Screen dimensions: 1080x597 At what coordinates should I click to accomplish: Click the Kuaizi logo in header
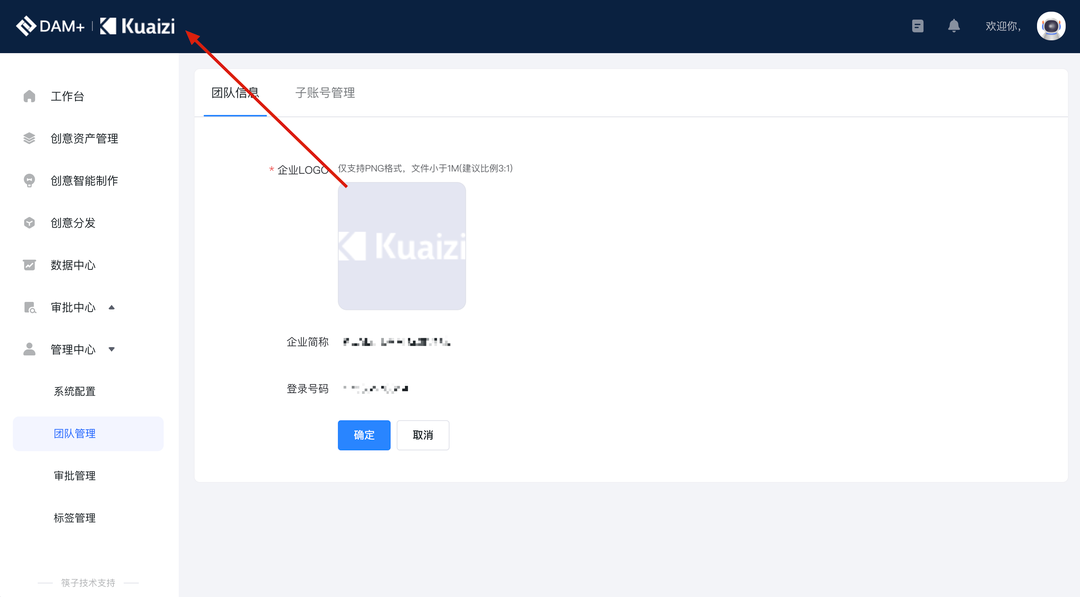tap(137, 26)
